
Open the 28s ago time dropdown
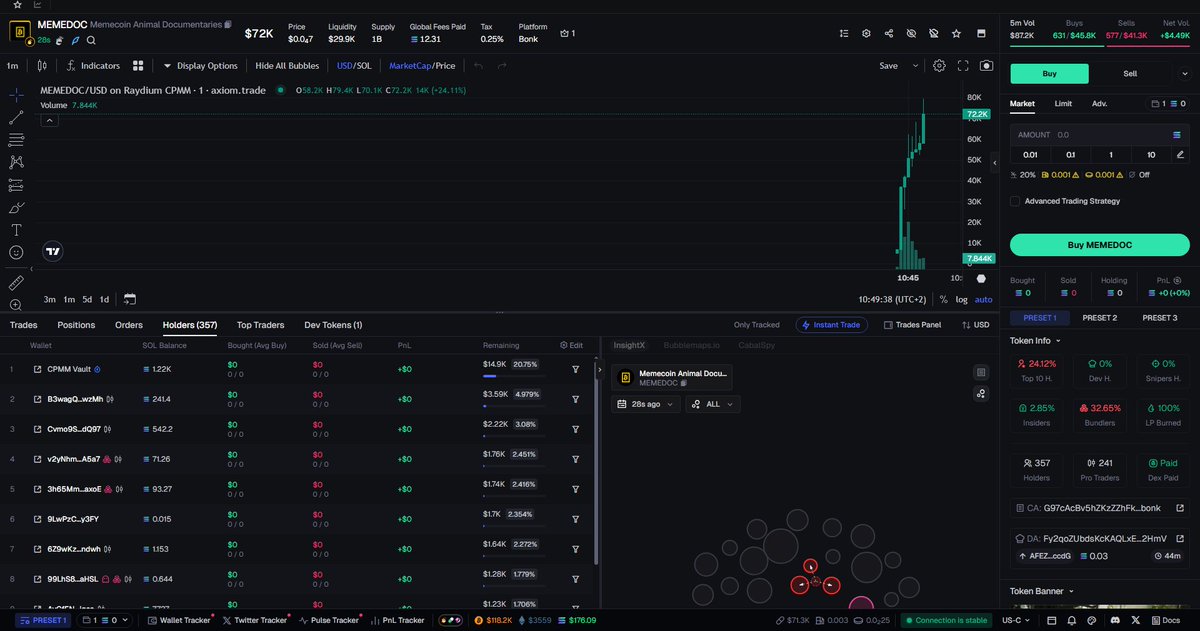tap(646, 404)
